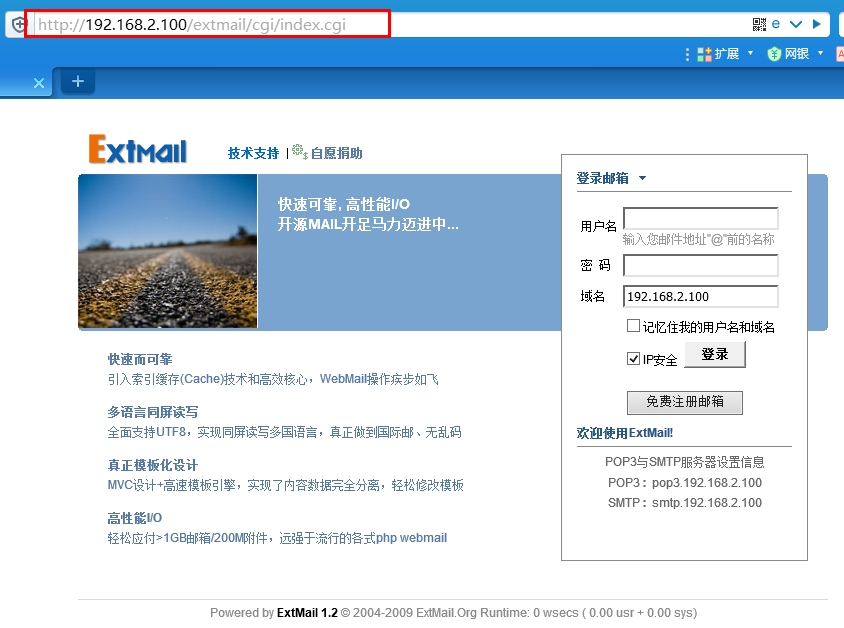Click the 高性能I/O heading
This screenshot has height=628, width=844.
(x=135, y=518)
